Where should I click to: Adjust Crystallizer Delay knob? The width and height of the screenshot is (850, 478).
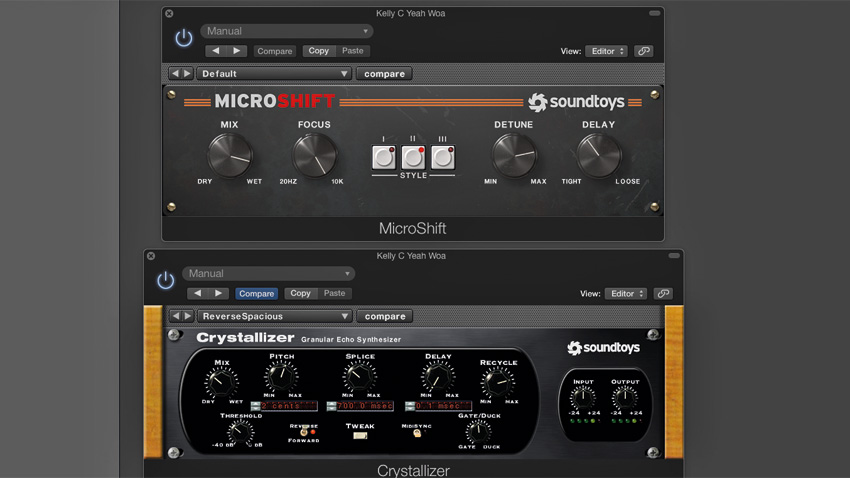tap(438, 376)
